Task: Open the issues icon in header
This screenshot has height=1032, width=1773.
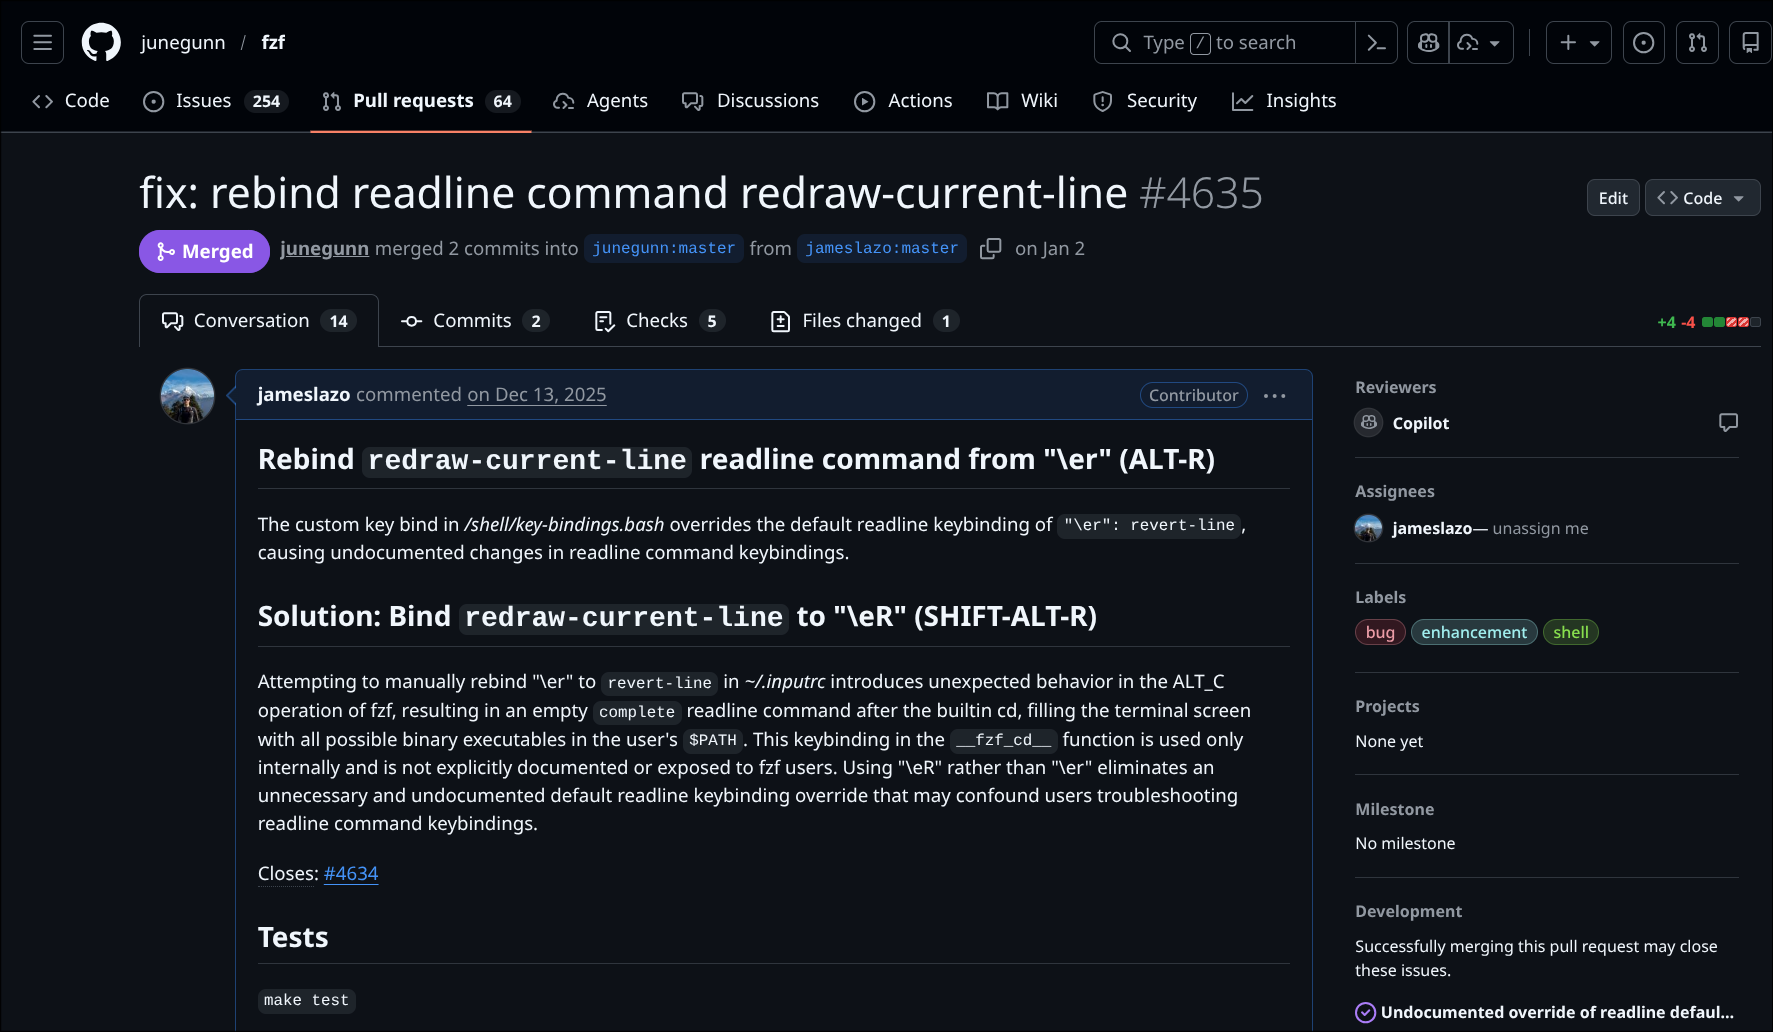Action: click(1643, 42)
